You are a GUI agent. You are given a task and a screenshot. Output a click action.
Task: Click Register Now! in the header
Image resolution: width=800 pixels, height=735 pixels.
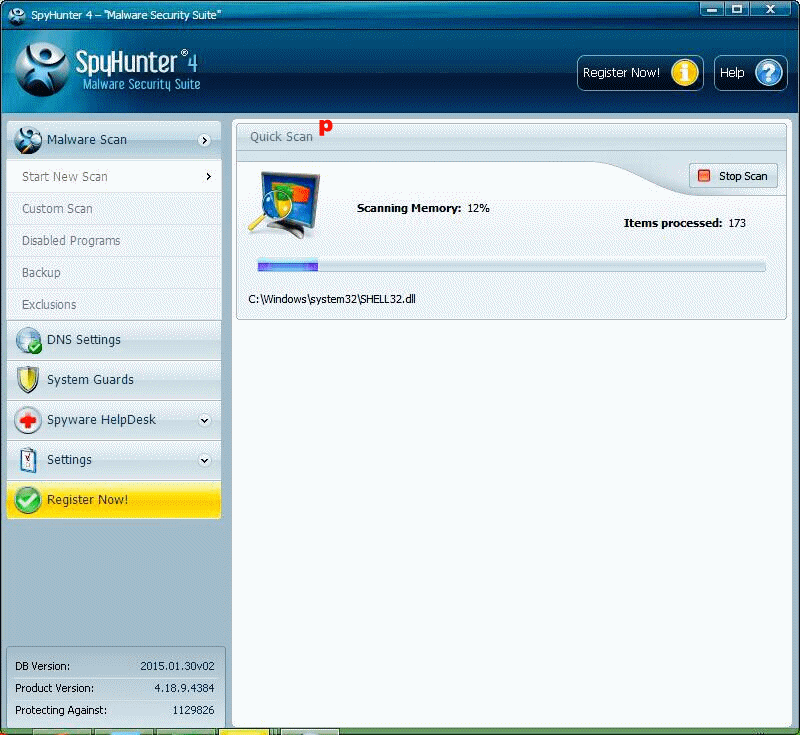click(640, 73)
